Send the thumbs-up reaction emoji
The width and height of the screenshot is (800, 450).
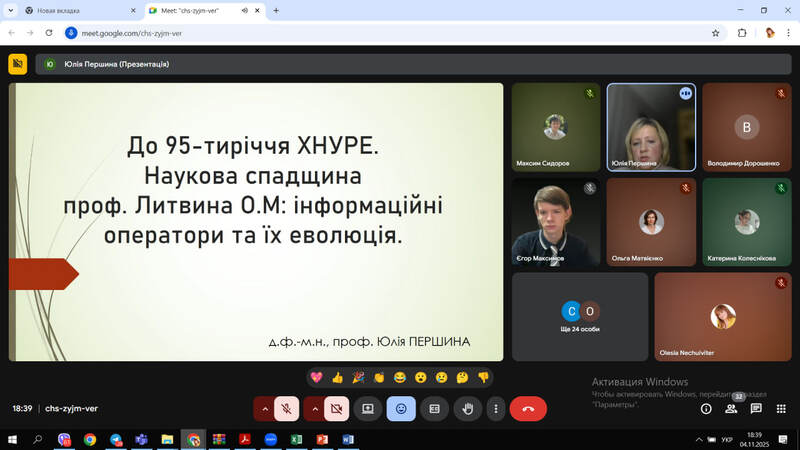tap(338, 377)
